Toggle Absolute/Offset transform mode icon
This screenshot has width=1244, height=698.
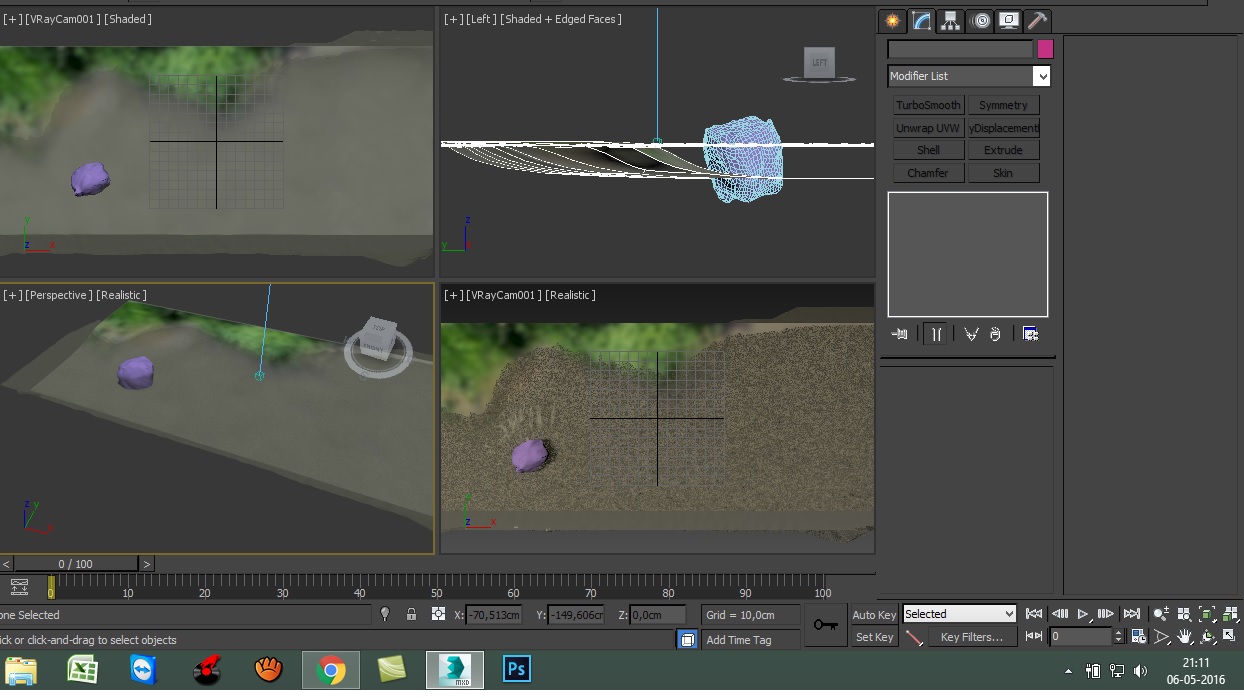438,615
